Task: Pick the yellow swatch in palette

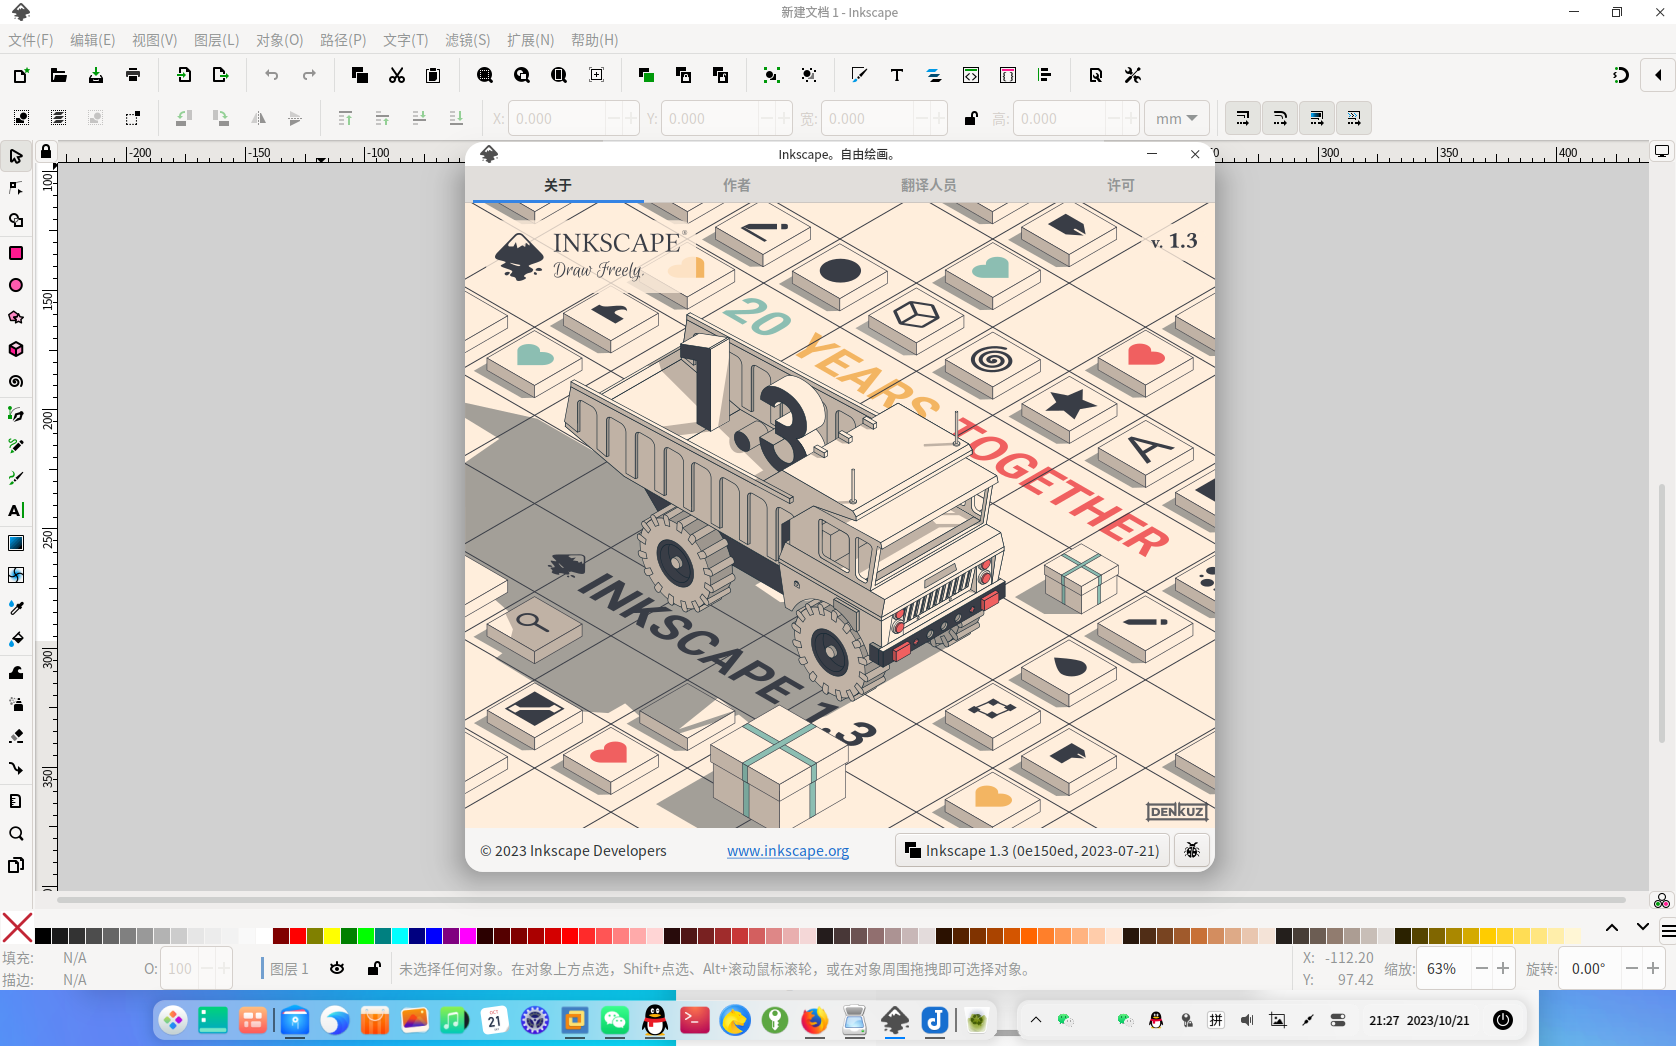Action: 332,936
